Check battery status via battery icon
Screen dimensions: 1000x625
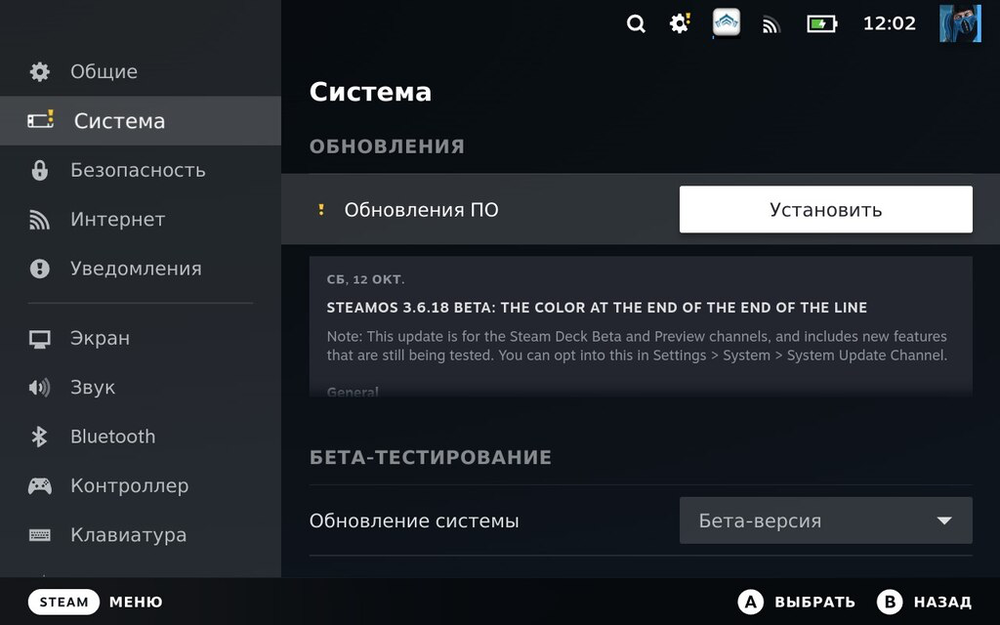tap(821, 23)
